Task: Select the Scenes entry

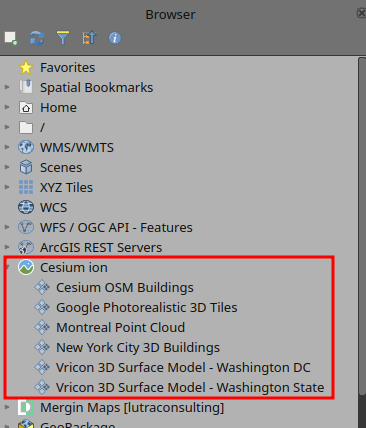Action: 61,168
